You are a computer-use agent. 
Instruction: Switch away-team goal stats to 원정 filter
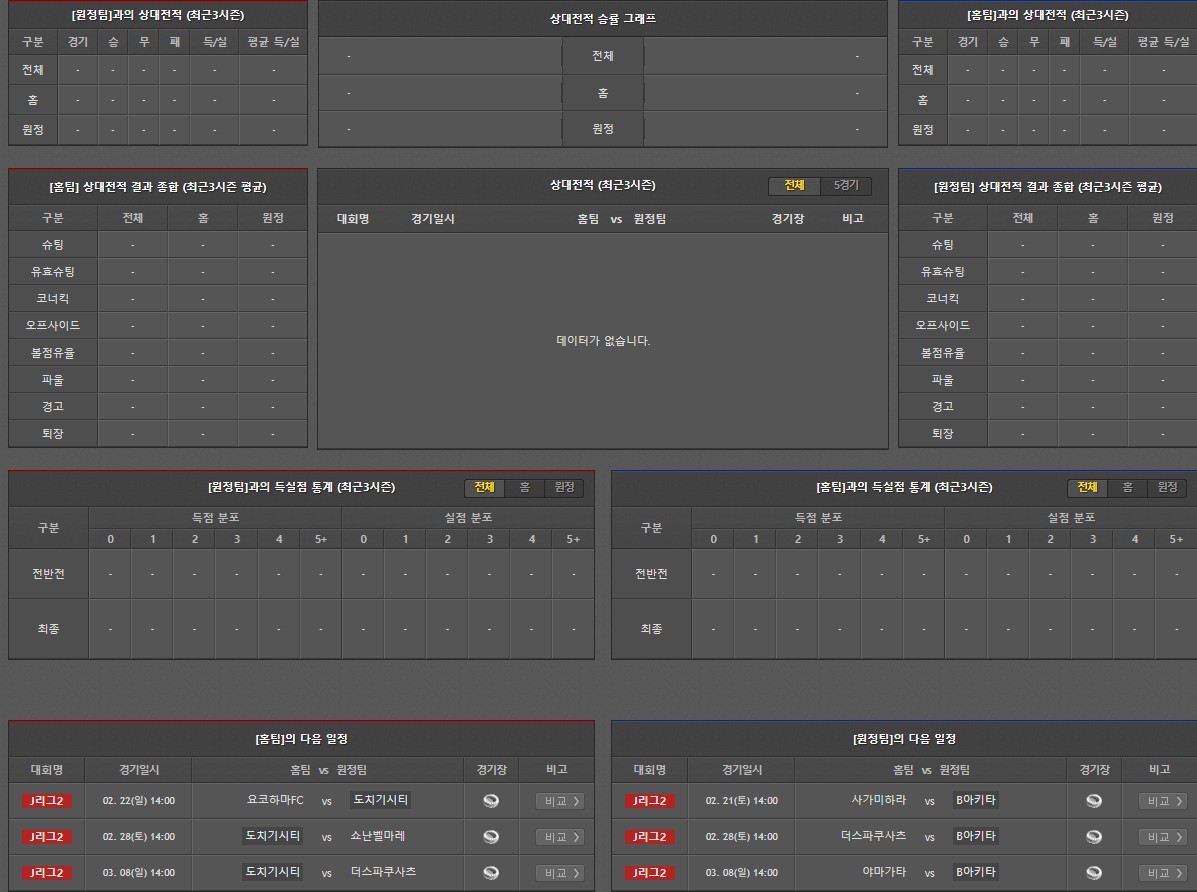(1167, 487)
